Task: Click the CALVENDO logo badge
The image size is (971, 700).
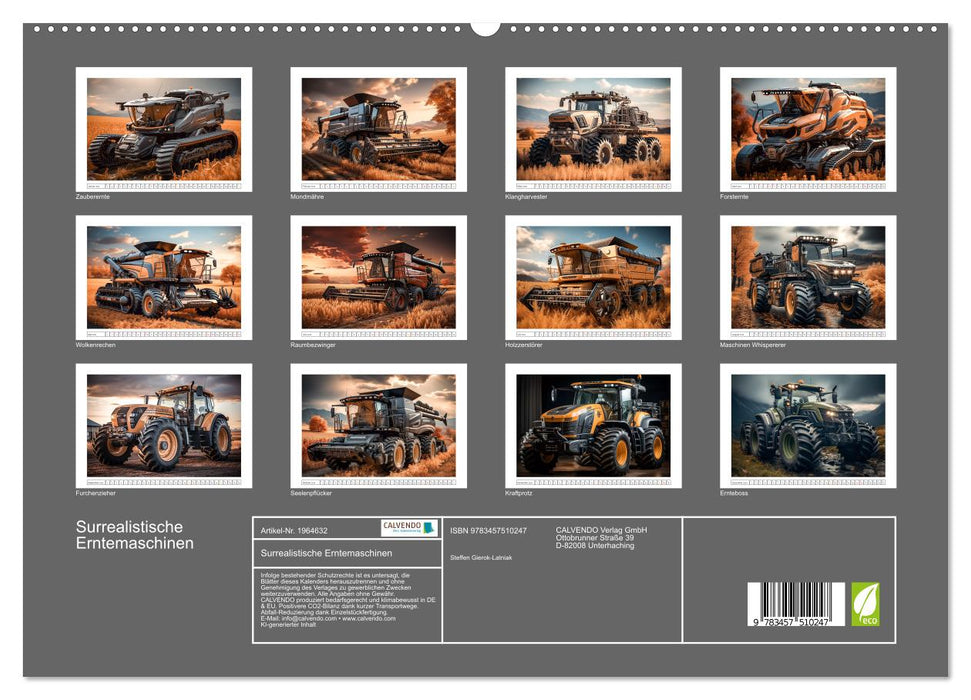Action: 409,528
